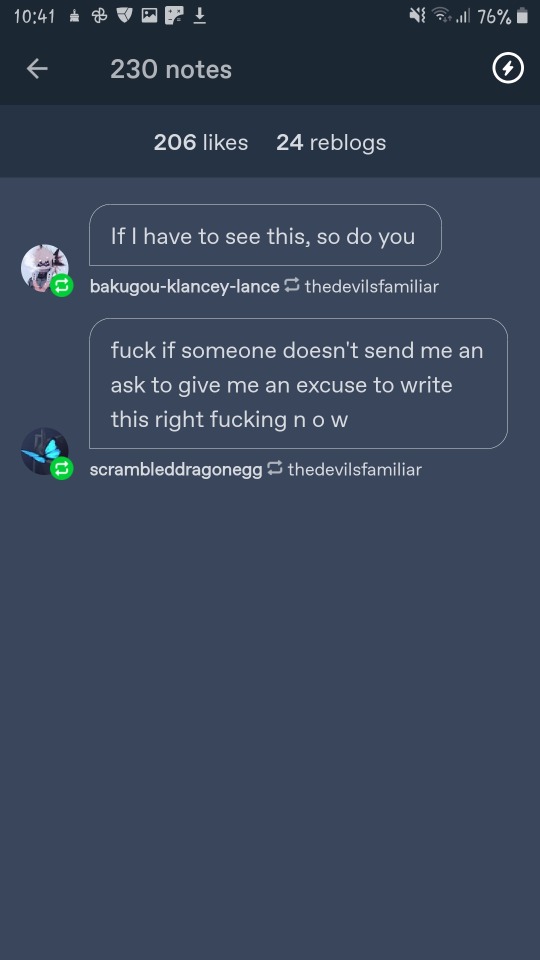The image size is (540, 960).
Task: Open bakugou-klancey-lance avatar
Action: (45, 268)
